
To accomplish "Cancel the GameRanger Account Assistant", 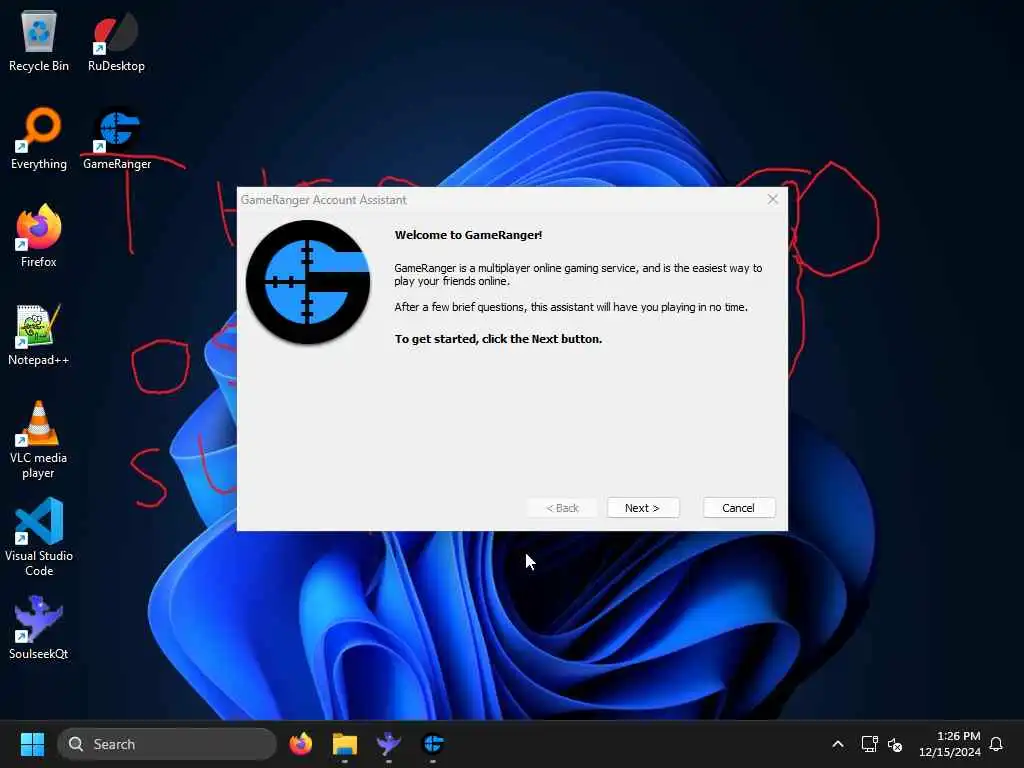I will pyautogui.click(x=739, y=508).
